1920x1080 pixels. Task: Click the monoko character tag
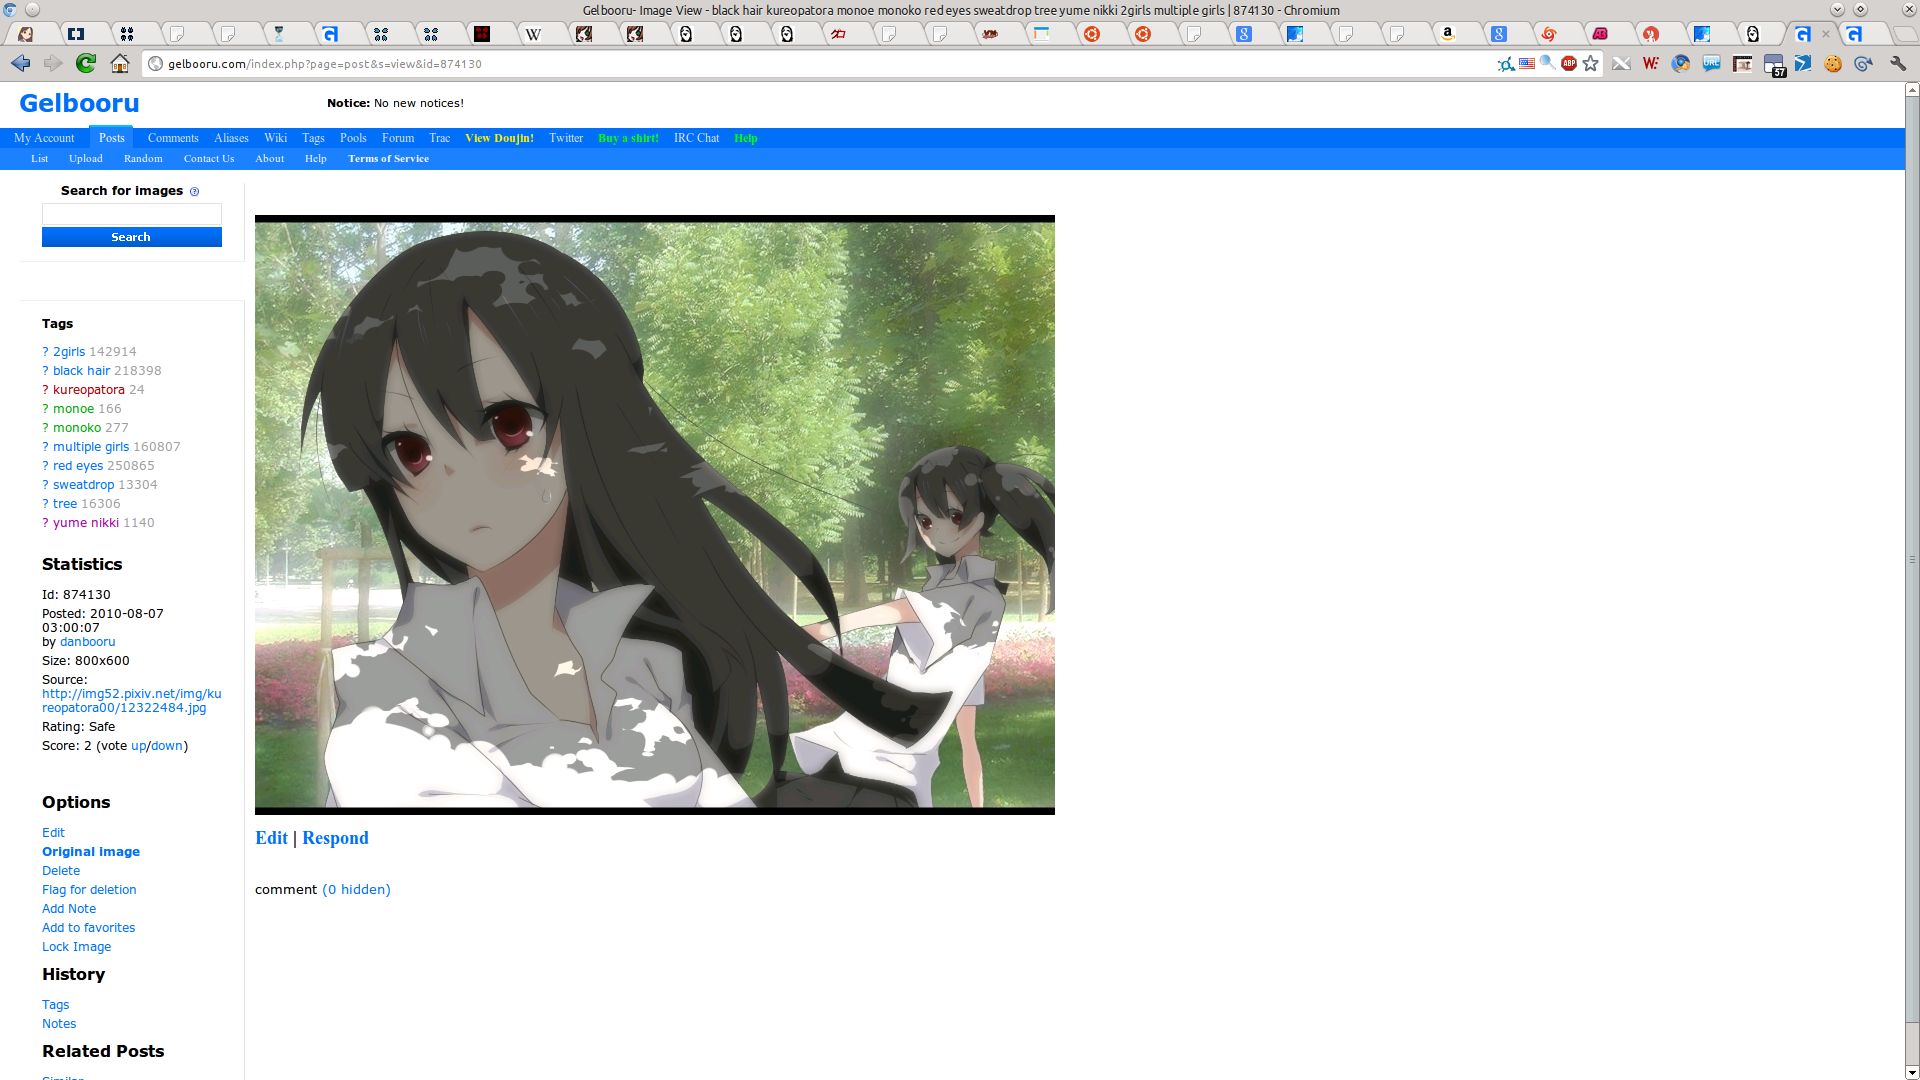tap(77, 428)
